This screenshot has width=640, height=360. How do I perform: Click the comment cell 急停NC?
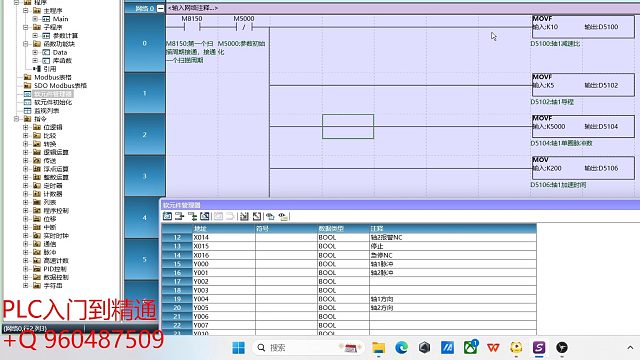pyautogui.click(x=453, y=255)
